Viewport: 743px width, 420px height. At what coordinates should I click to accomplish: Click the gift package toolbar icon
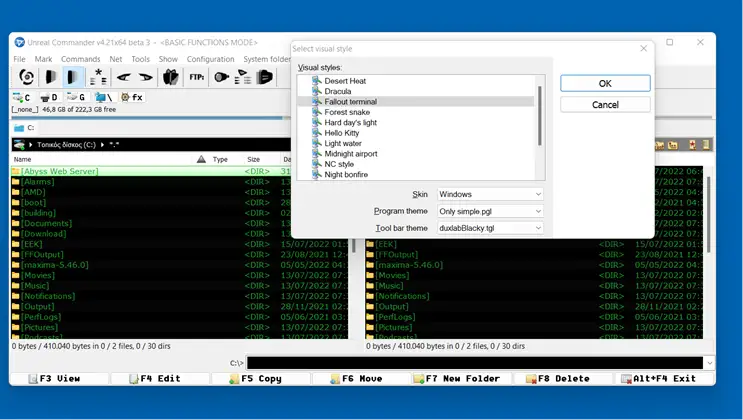(171, 77)
